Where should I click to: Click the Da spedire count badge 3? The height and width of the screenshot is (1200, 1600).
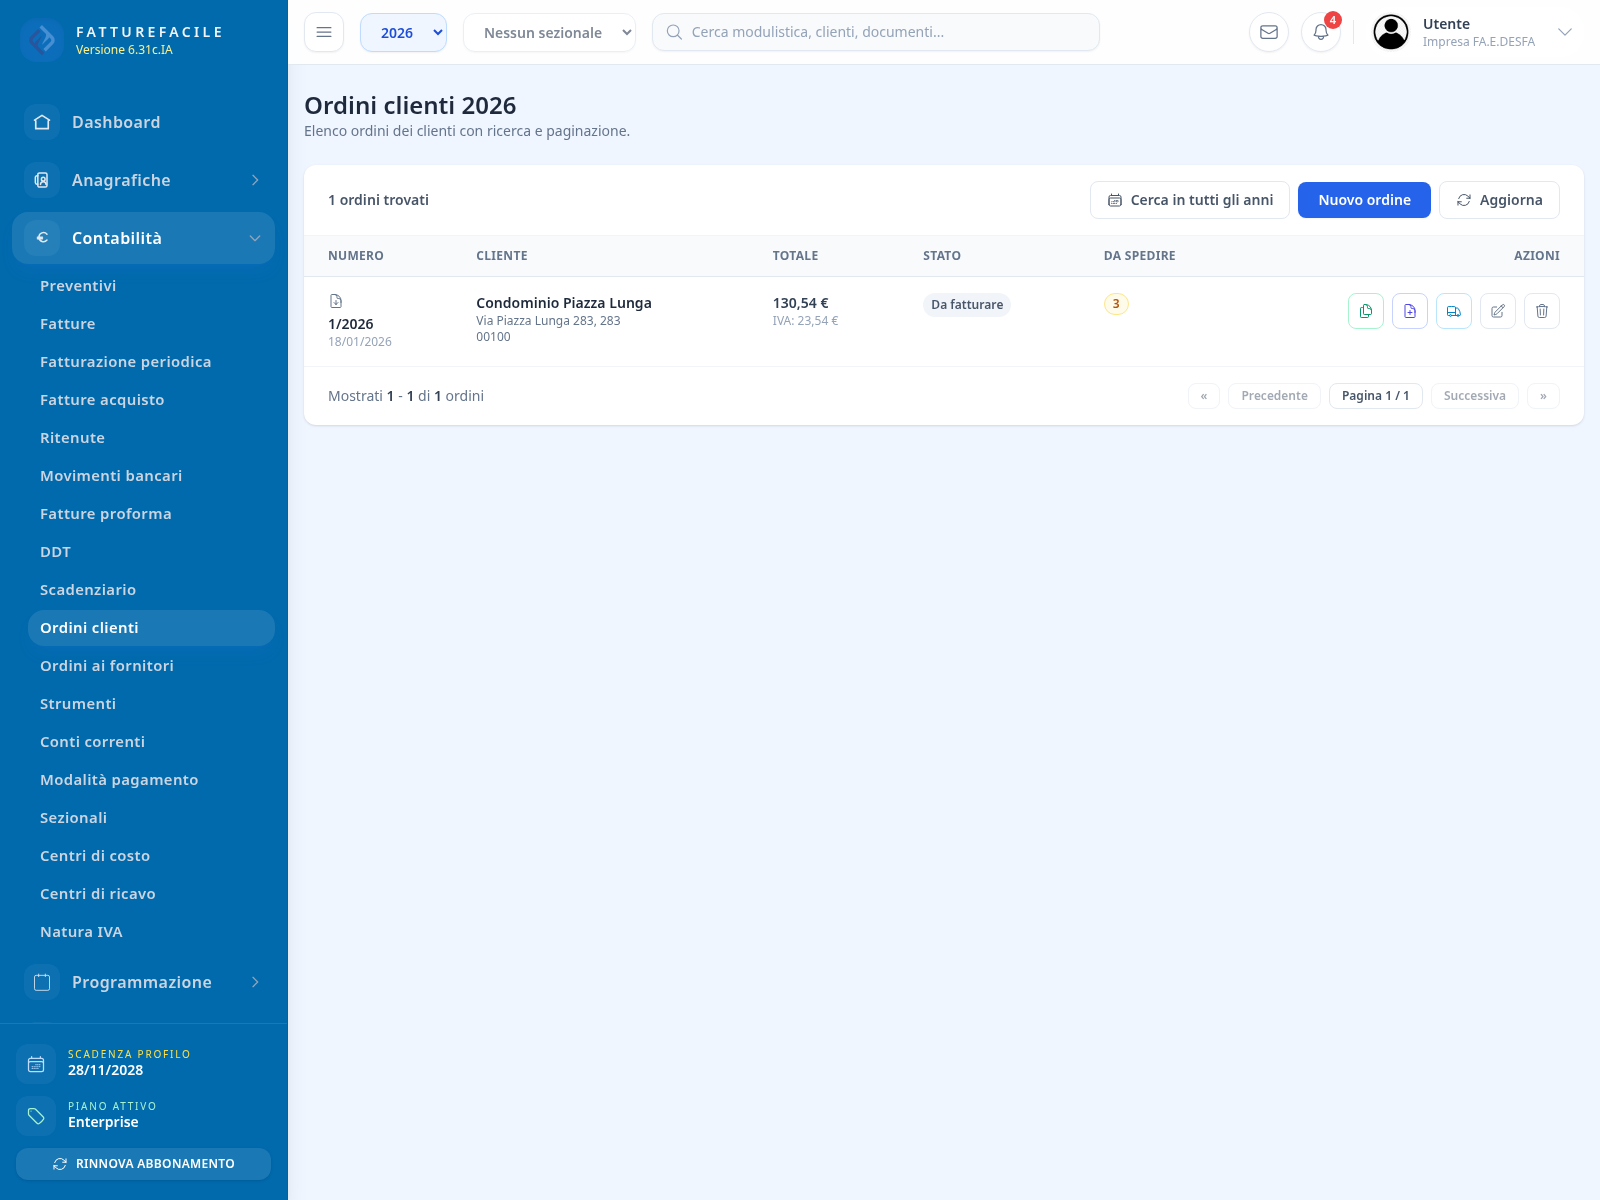[x=1116, y=304]
